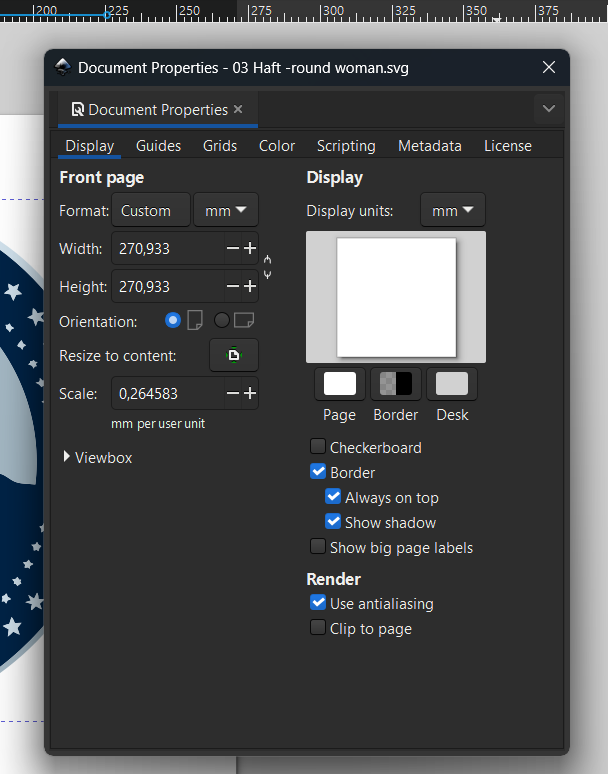Click the Height input field
This screenshot has height=774, width=608.
168,286
